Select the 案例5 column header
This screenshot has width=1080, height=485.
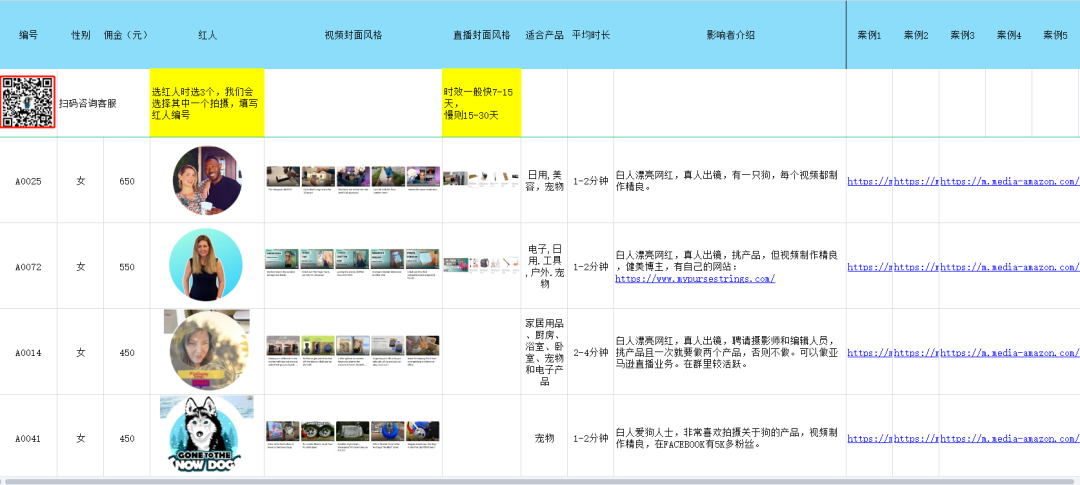[x=1055, y=35]
